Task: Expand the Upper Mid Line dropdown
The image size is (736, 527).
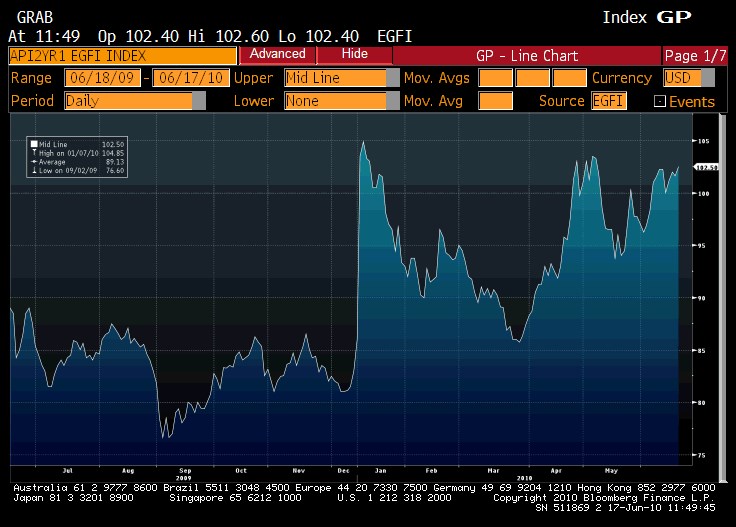Action: coord(393,78)
